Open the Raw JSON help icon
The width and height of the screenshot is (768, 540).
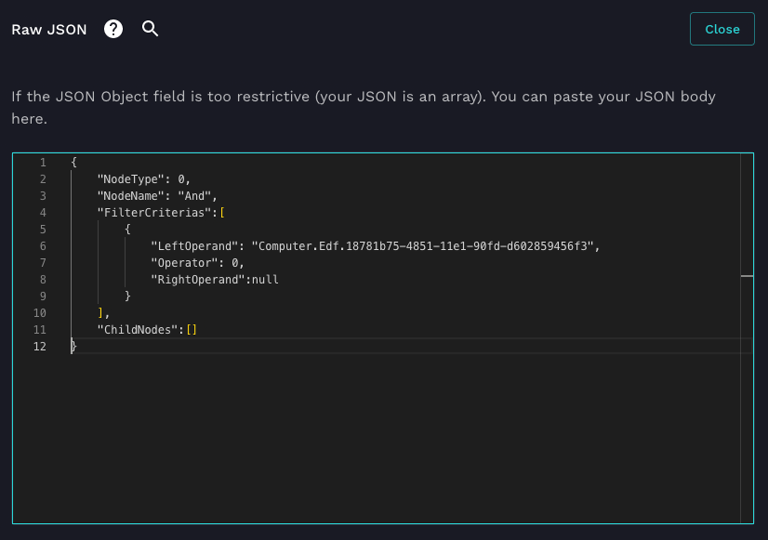click(113, 29)
